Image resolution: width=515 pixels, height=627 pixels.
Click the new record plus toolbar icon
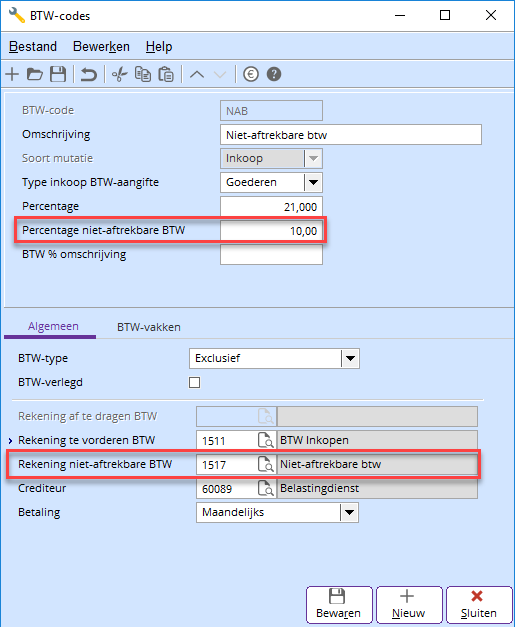coord(12,74)
